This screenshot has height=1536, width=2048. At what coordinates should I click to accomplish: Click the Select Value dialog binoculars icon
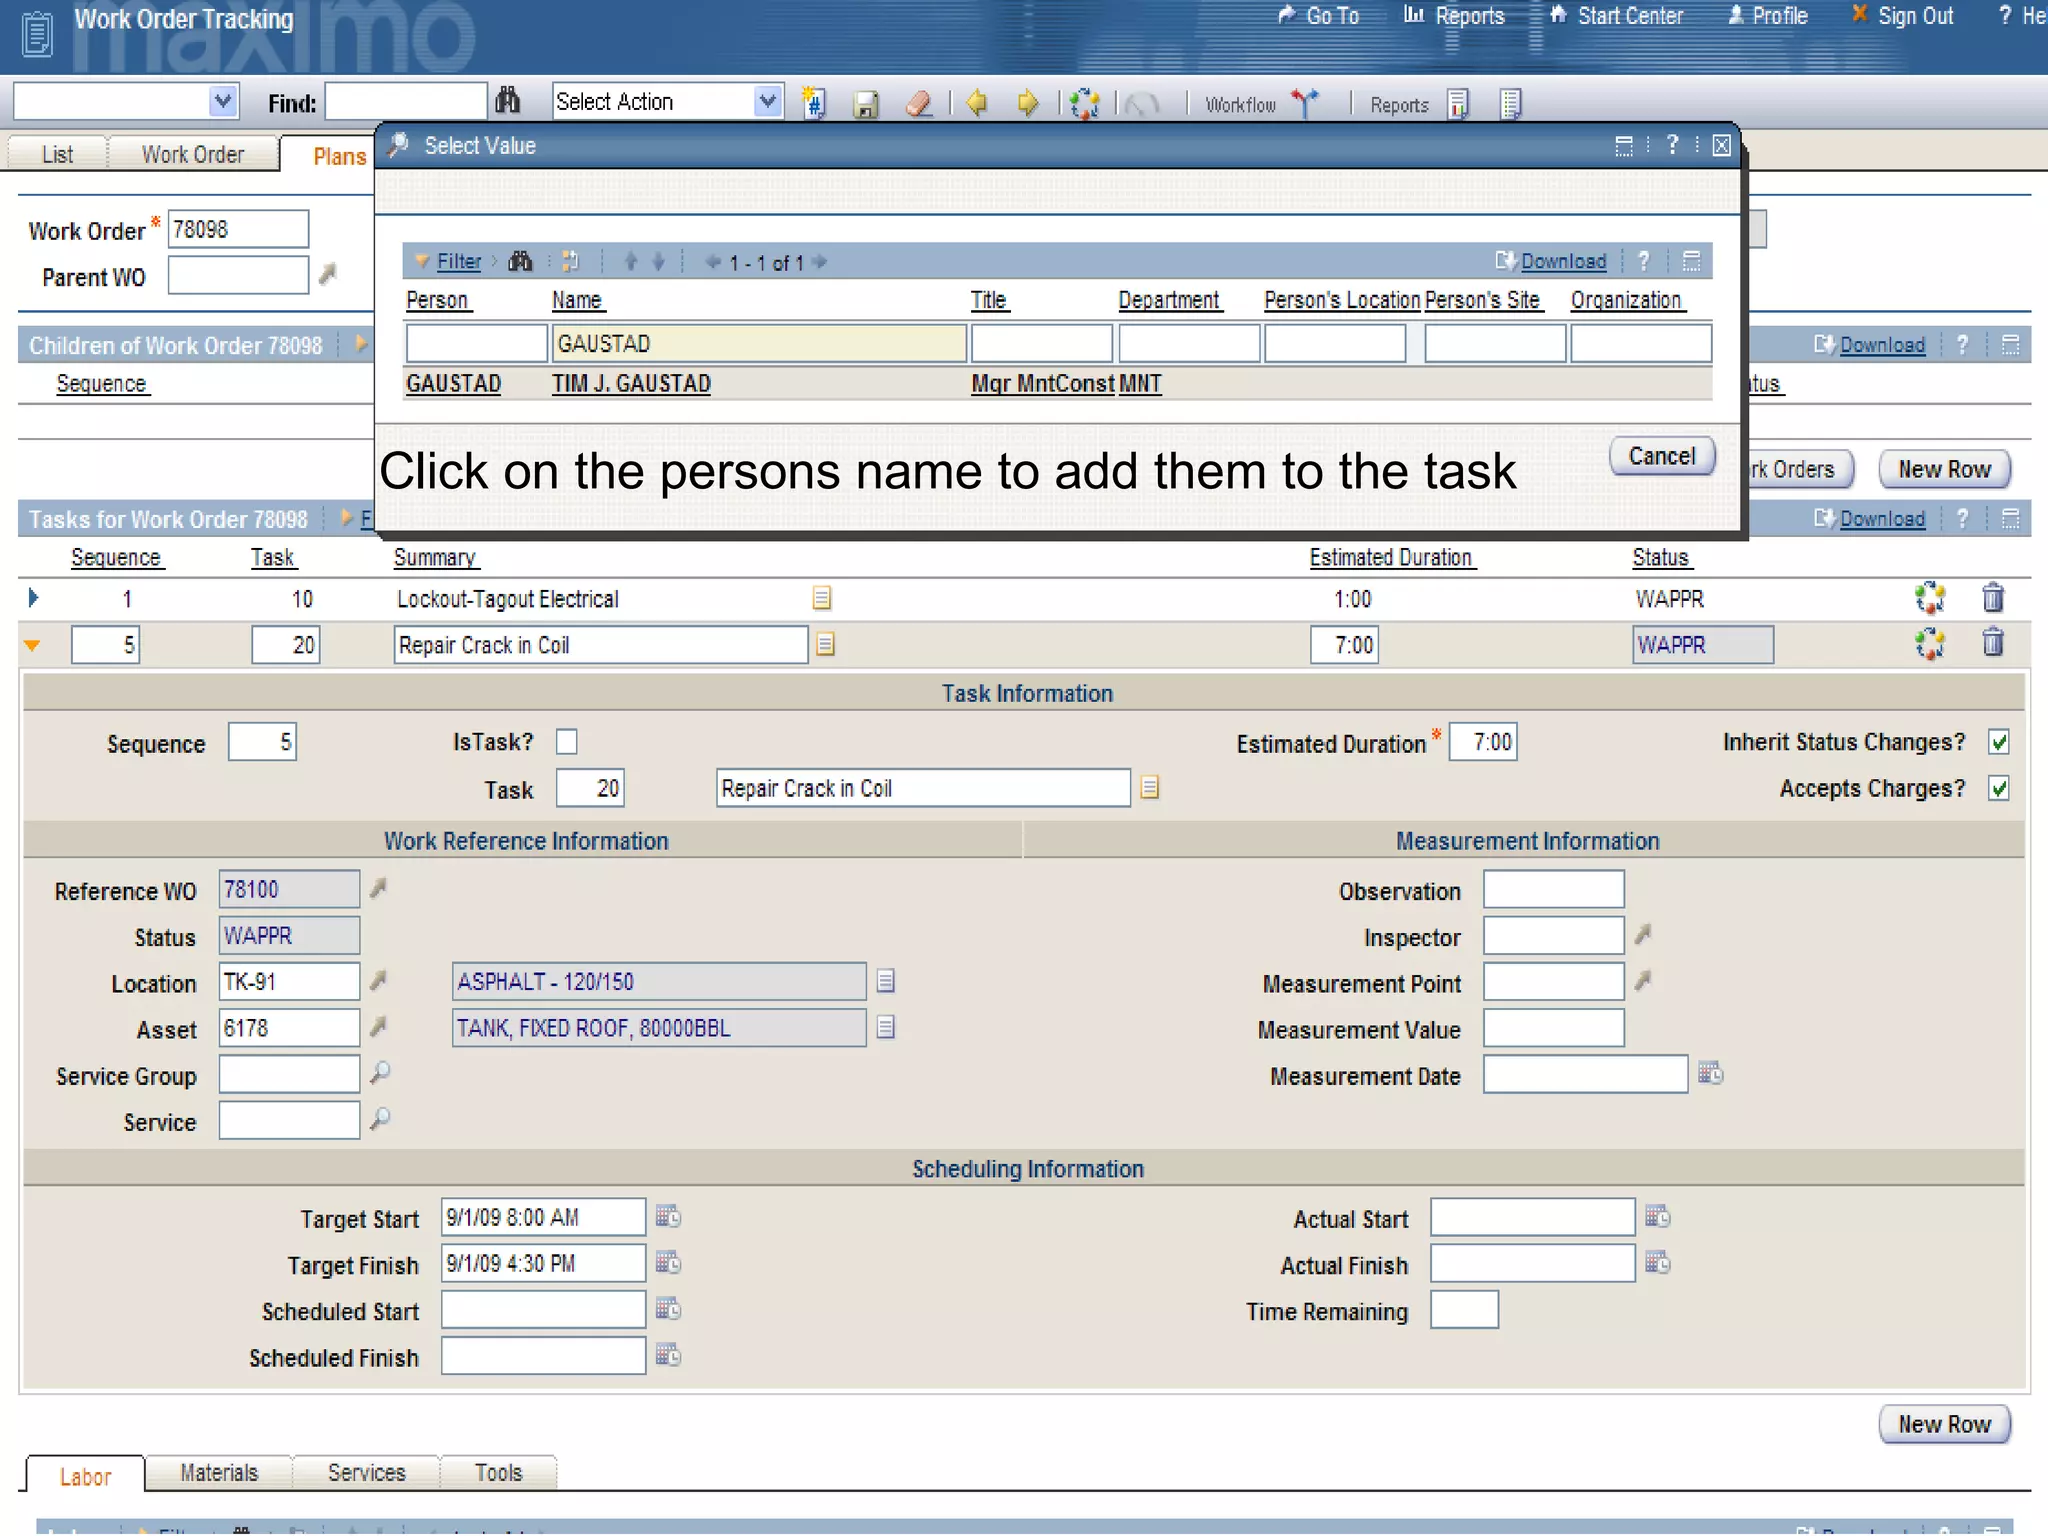point(520,261)
